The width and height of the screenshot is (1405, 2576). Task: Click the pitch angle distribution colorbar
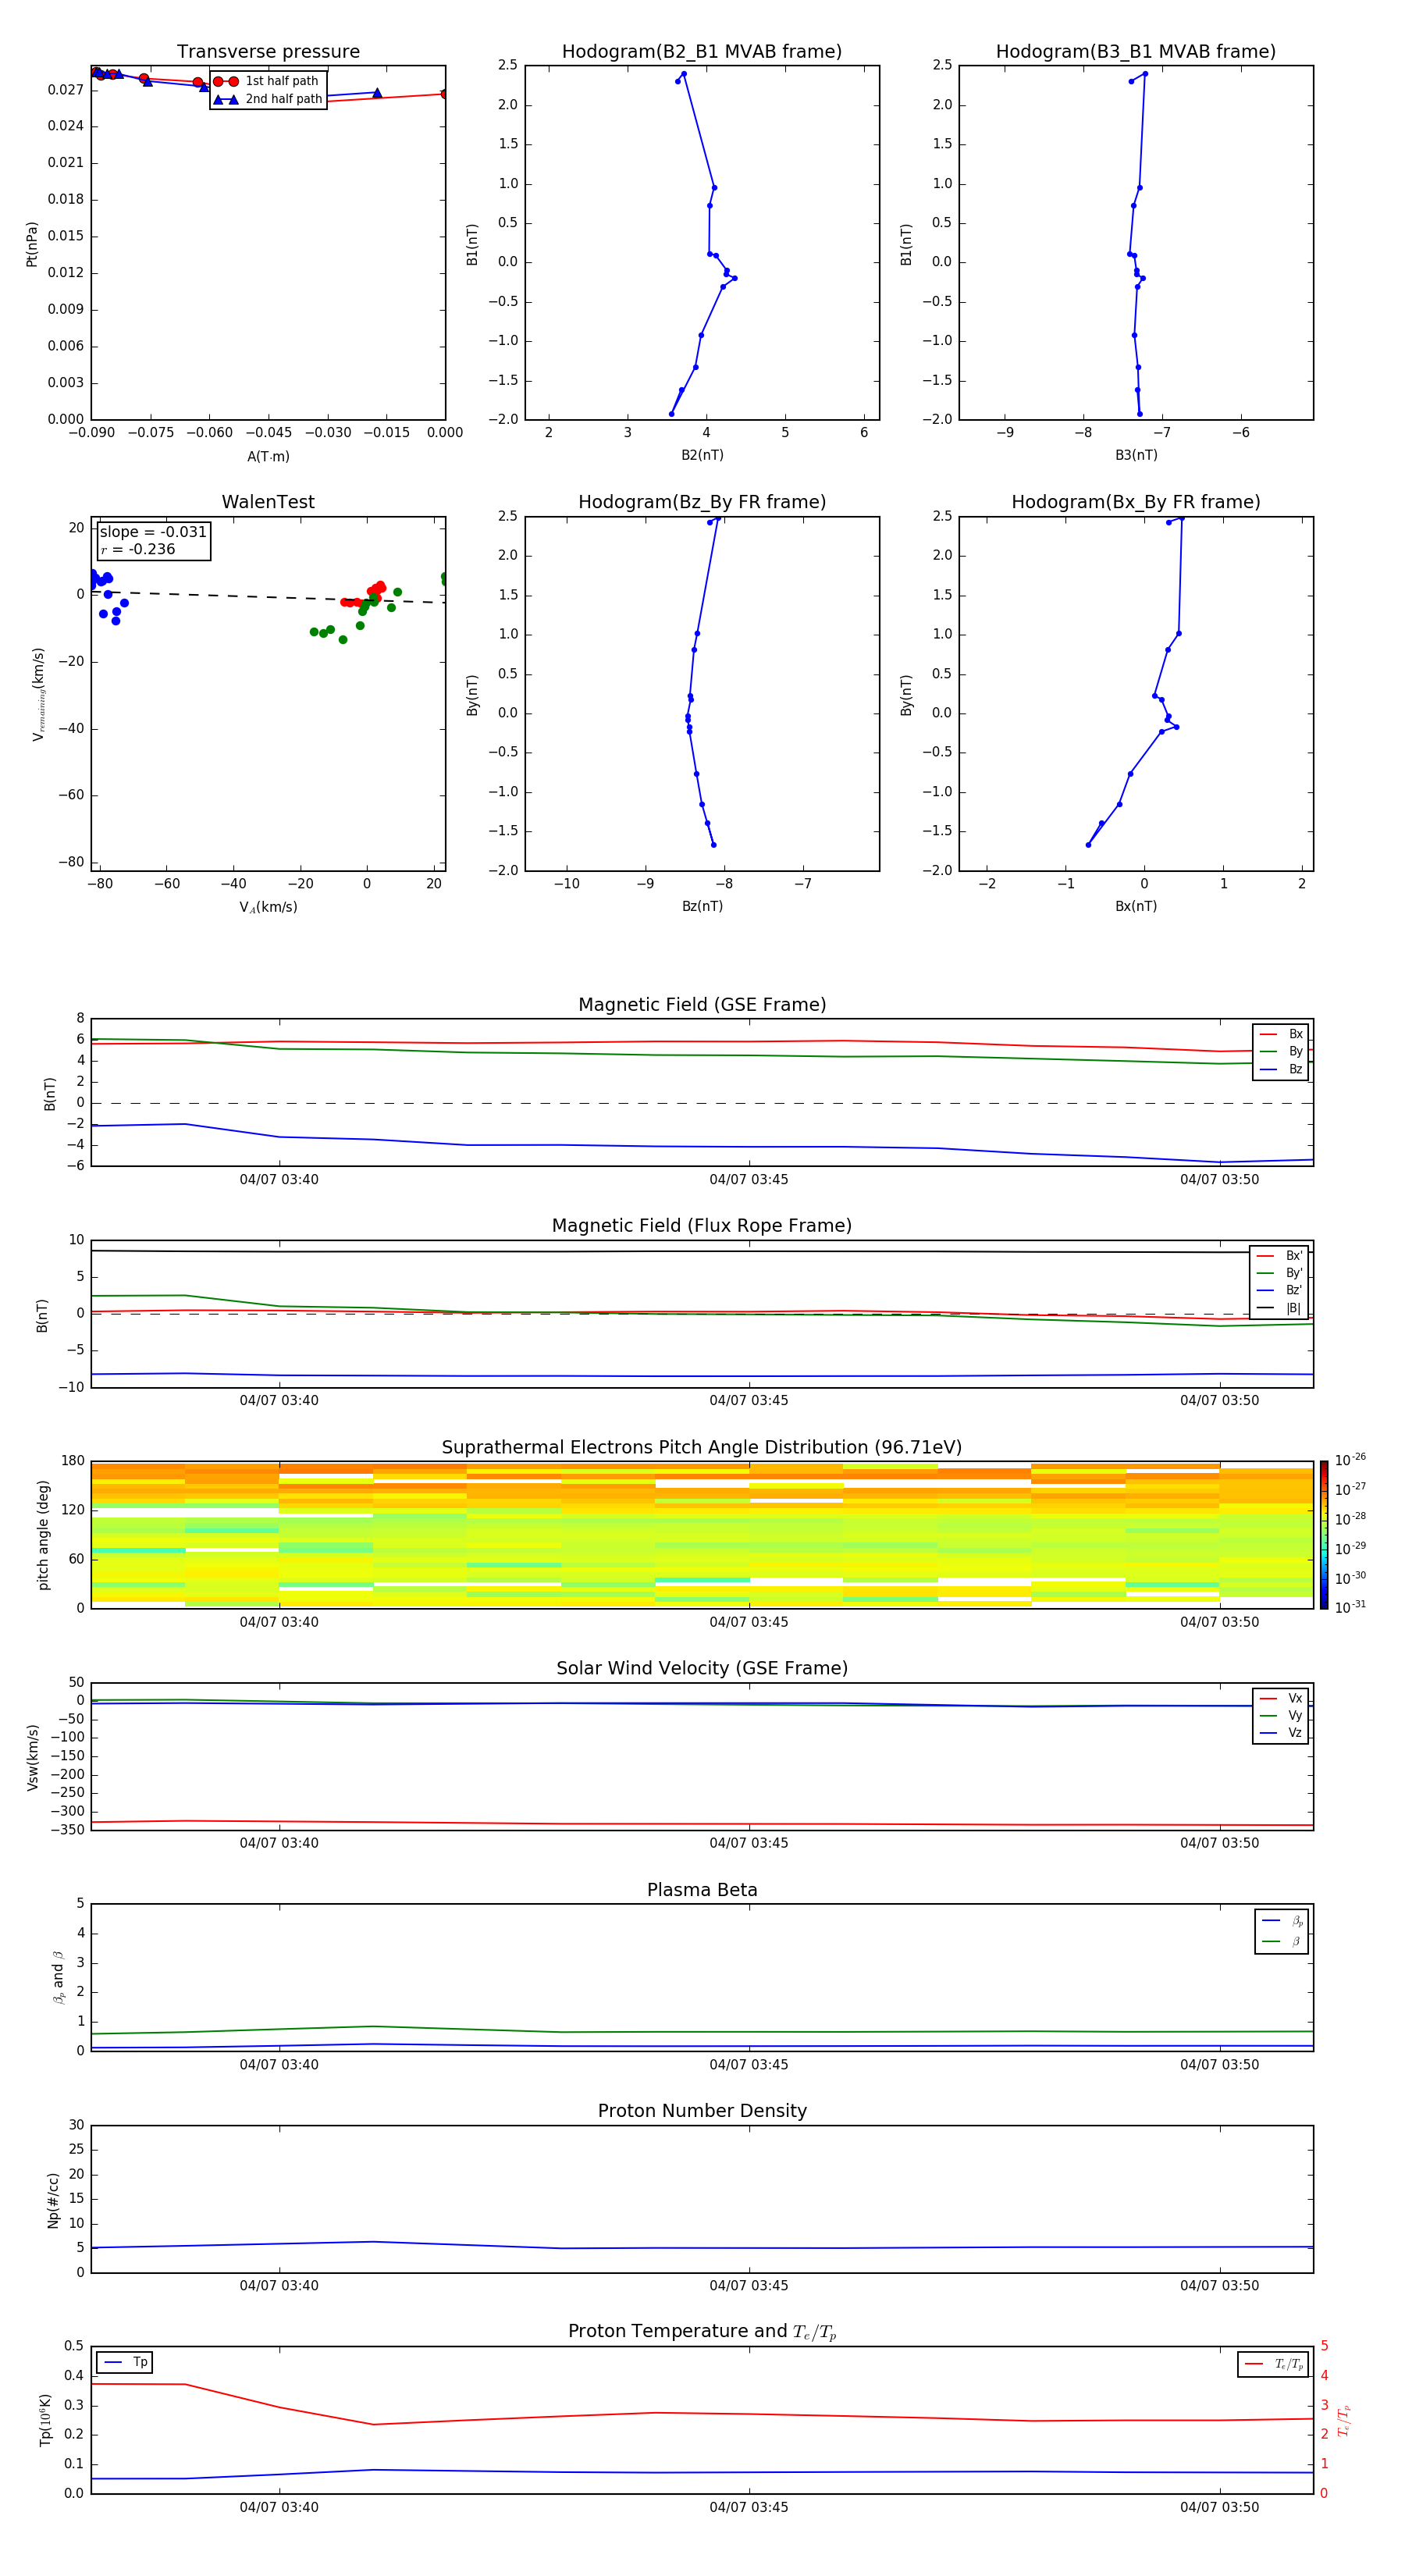[1323, 1534]
